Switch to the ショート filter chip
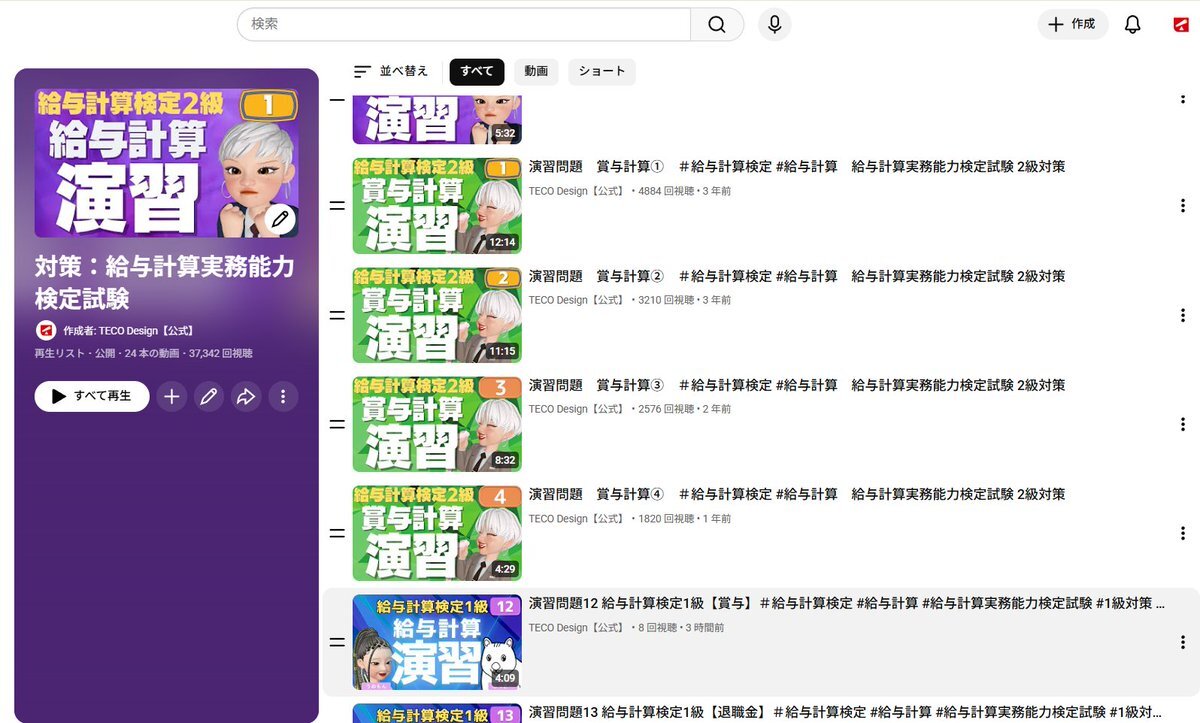1200x723 pixels. point(602,72)
